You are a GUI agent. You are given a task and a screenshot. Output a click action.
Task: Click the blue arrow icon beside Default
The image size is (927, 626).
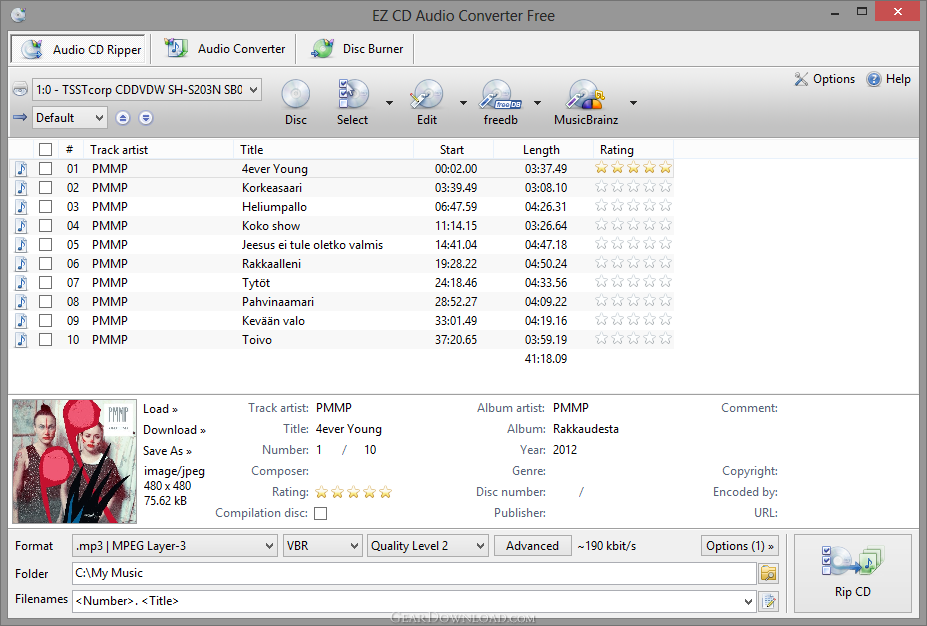[20, 117]
